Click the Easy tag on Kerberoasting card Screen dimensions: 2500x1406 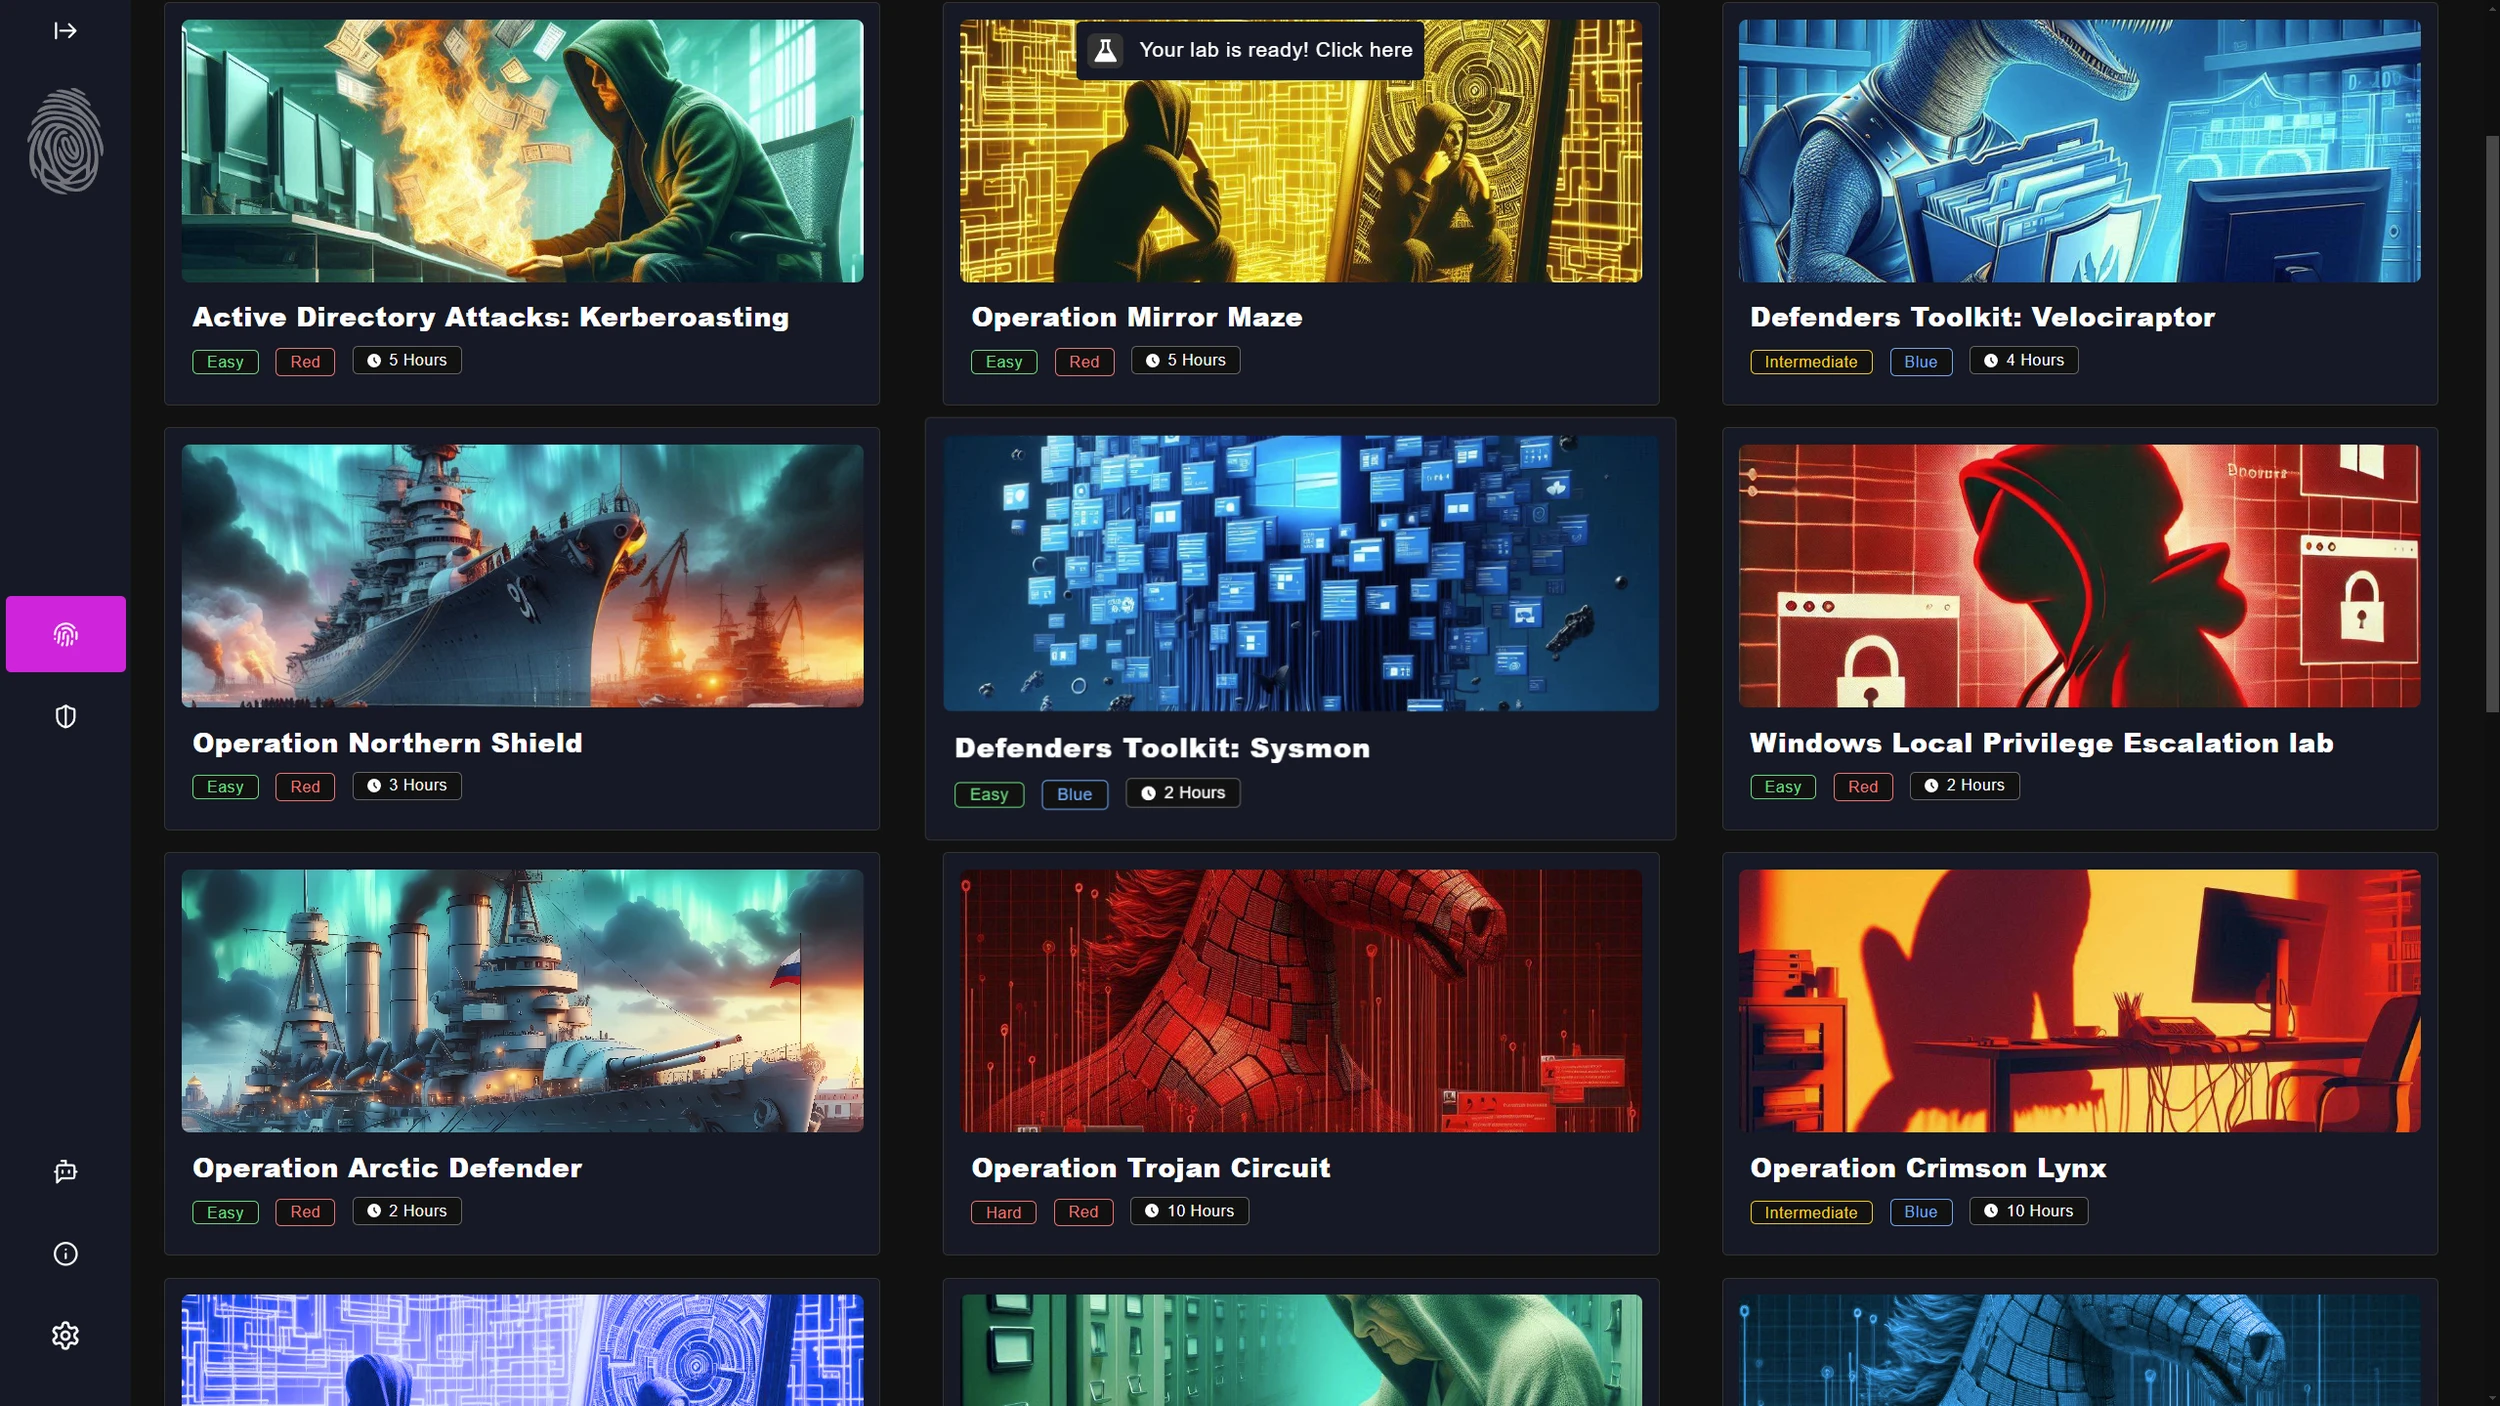[x=225, y=361]
